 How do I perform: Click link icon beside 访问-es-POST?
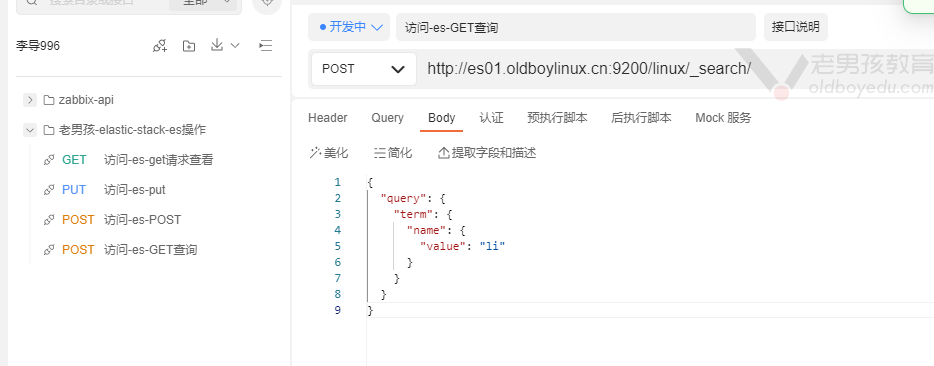pos(49,220)
